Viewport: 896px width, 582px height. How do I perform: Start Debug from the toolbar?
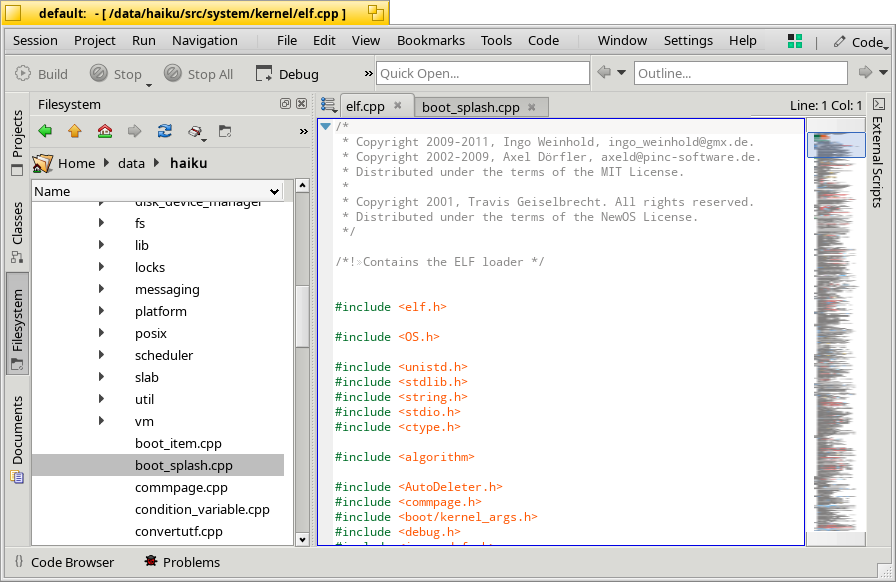click(x=287, y=74)
